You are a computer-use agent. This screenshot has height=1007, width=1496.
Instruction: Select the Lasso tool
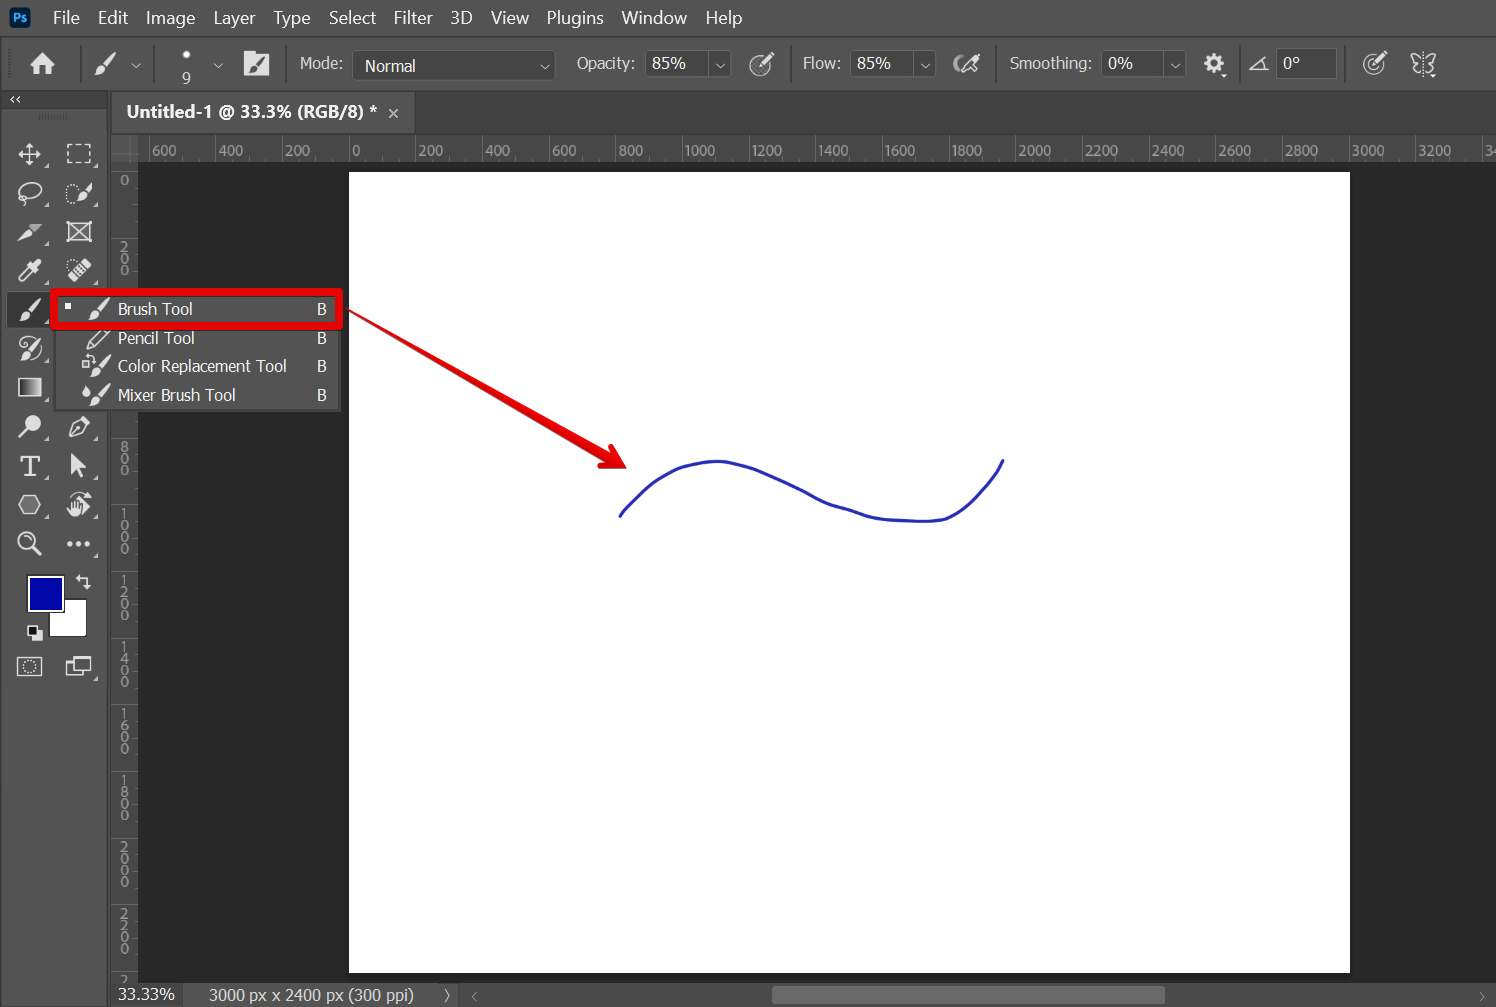[29, 193]
